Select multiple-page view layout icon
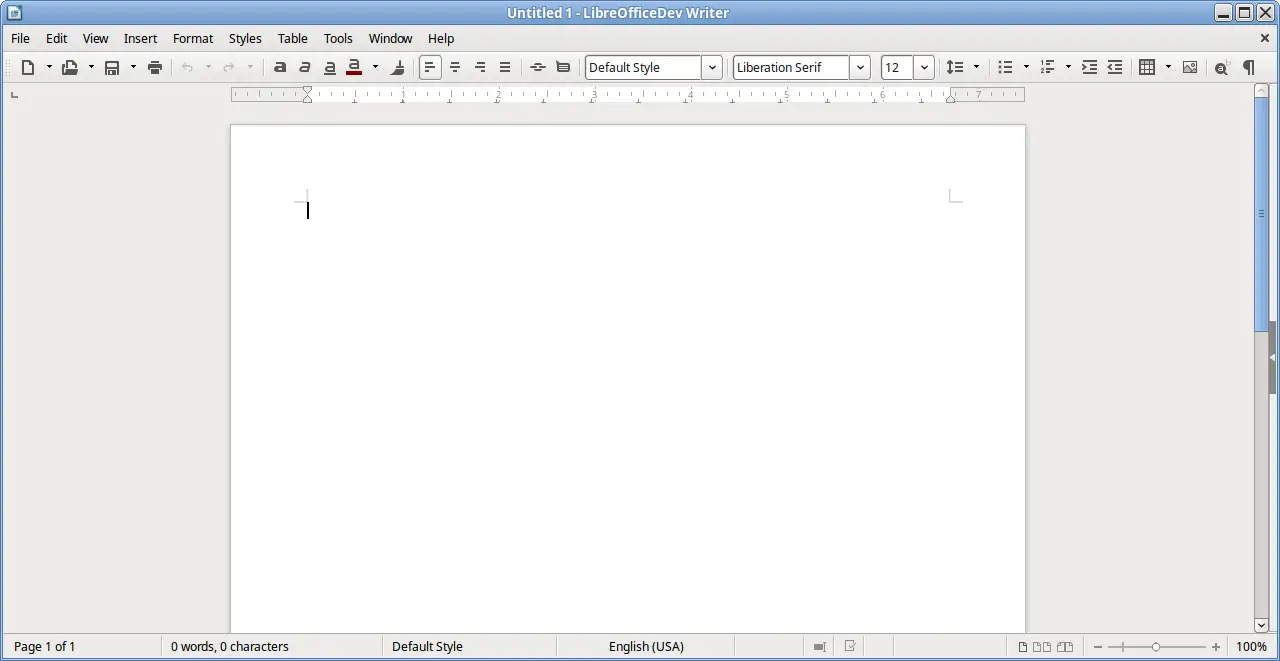Viewport: 1280px width, 661px height. click(1042, 646)
